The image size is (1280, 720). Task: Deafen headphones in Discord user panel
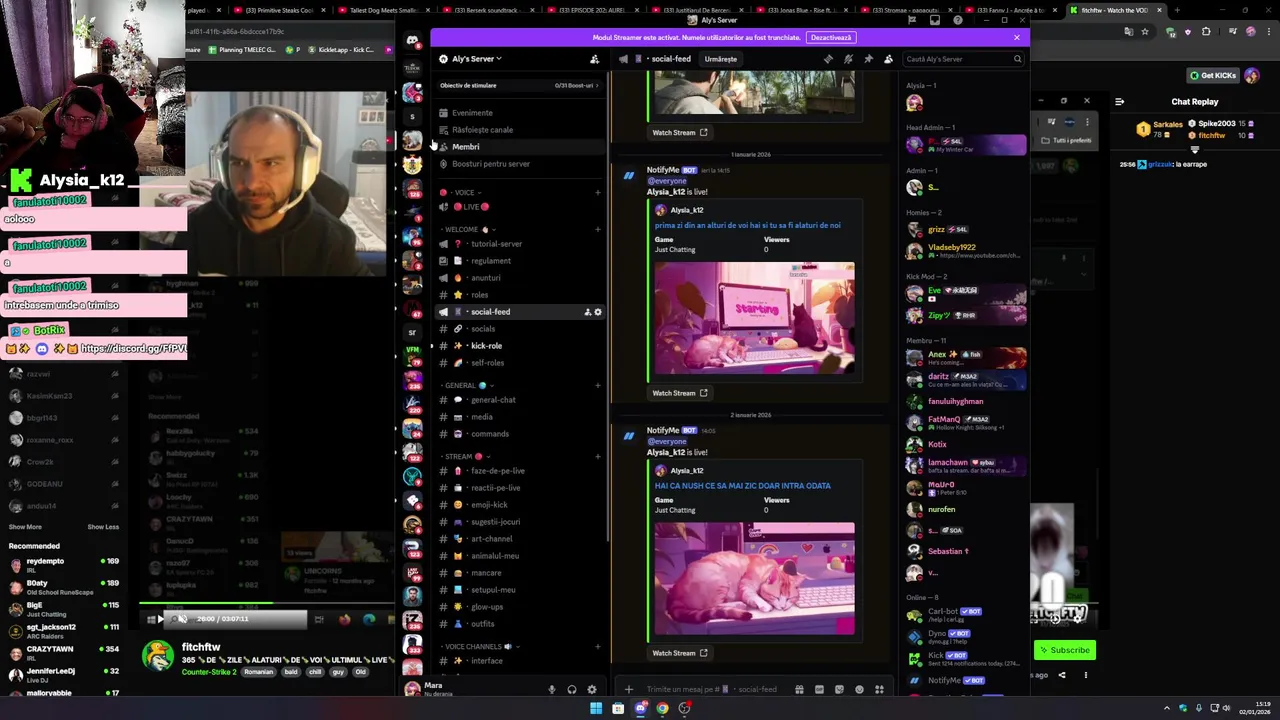(572, 689)
